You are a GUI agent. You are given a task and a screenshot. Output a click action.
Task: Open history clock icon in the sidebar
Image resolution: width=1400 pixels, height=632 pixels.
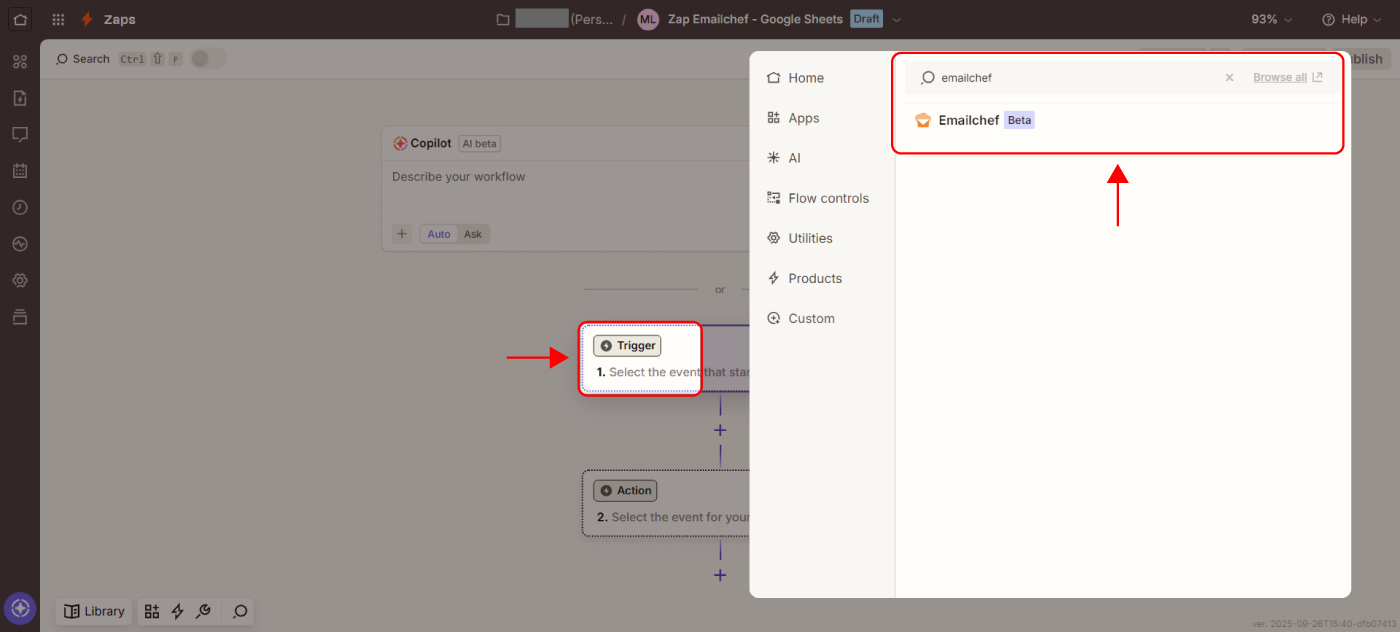20,207
